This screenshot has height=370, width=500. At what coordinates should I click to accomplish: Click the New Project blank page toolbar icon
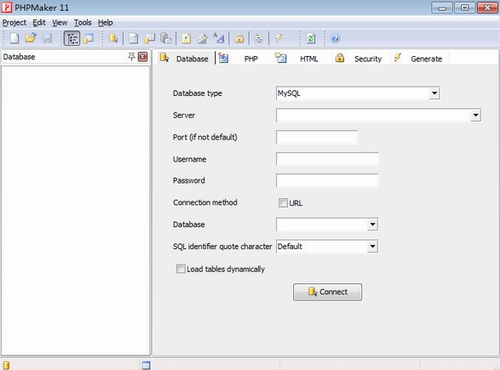click(14, 38)
